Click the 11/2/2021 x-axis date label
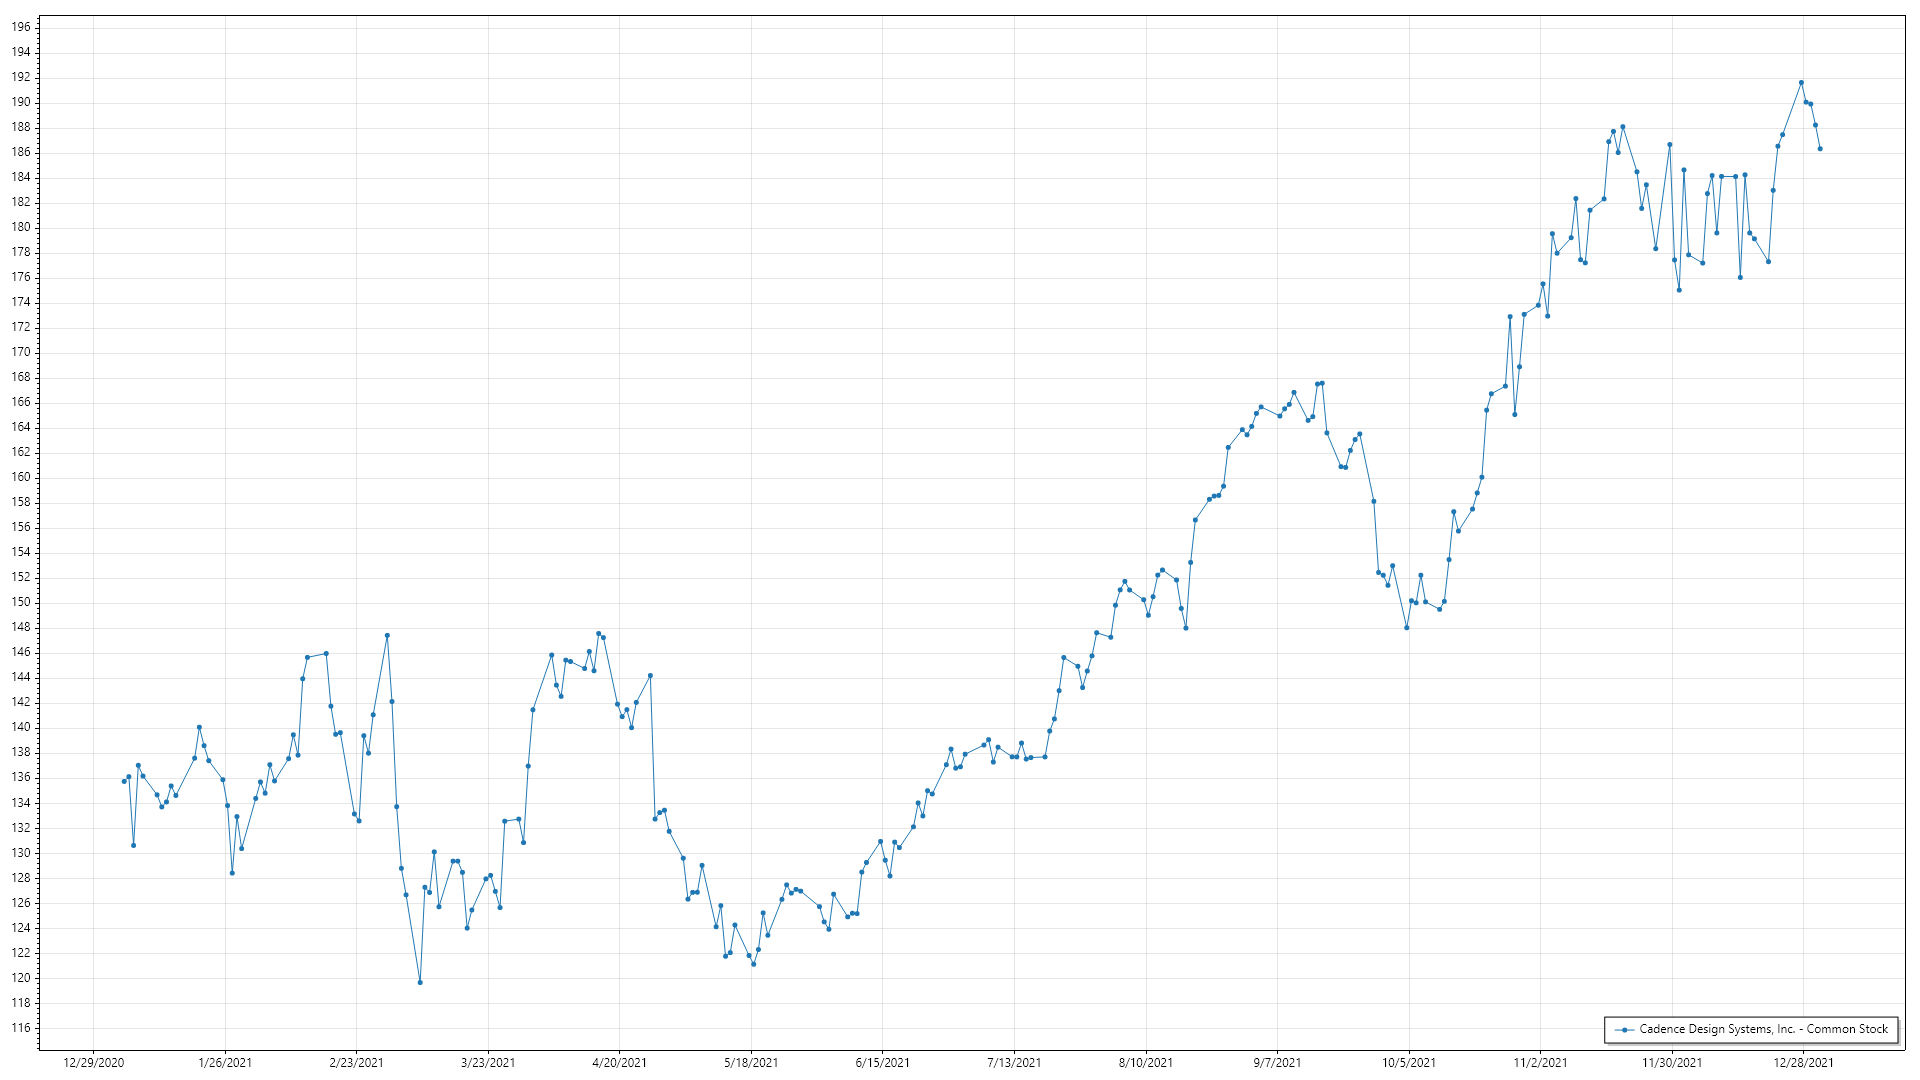 (1540, 1062)
